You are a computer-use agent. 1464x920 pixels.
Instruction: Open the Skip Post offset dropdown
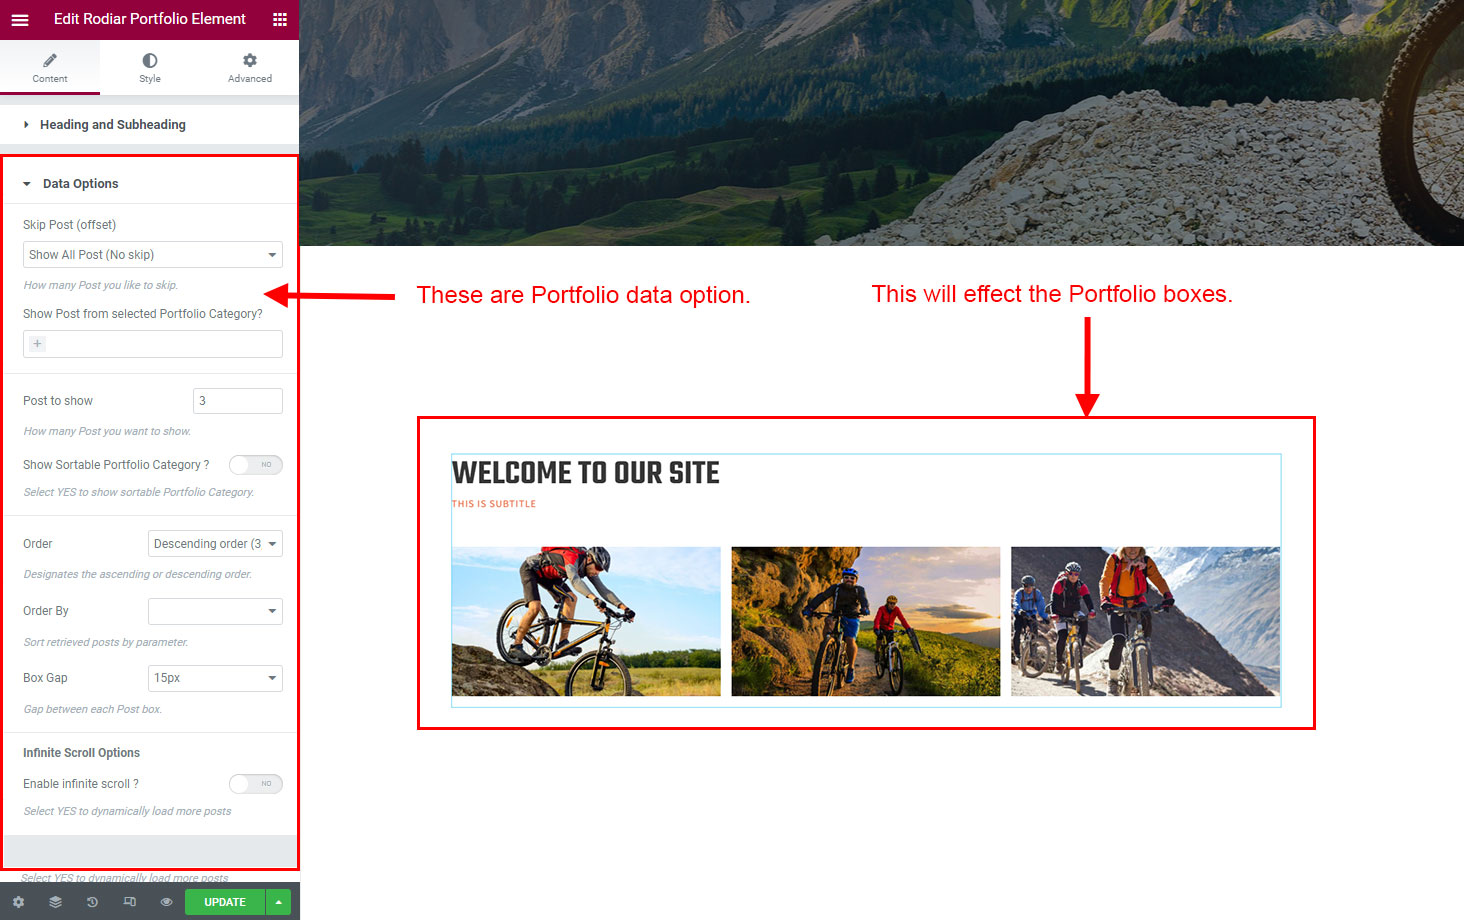pos(153,255)
